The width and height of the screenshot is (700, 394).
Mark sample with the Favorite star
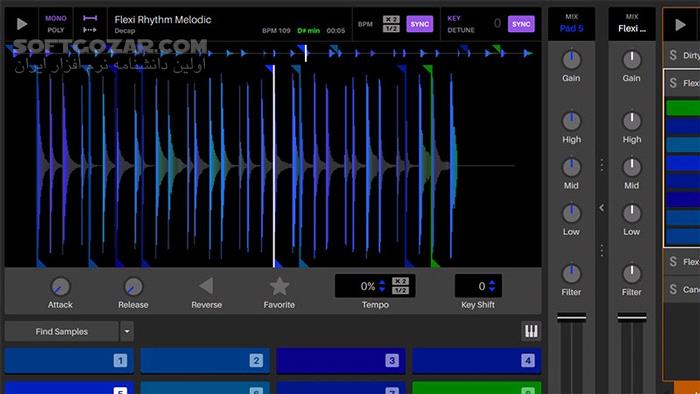(x=279, y=286)
